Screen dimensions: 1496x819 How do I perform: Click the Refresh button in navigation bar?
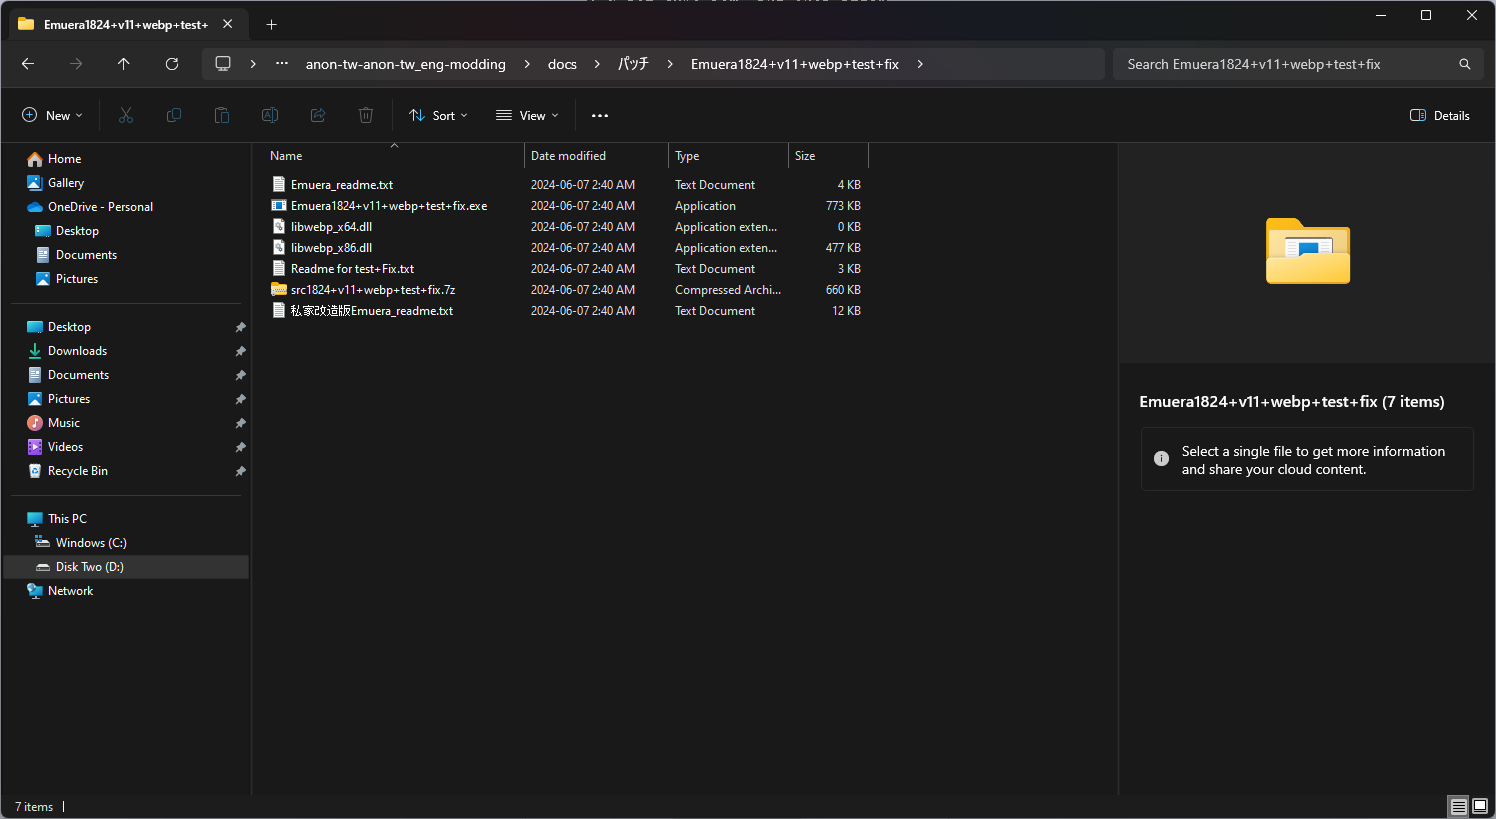pos(172,64)
